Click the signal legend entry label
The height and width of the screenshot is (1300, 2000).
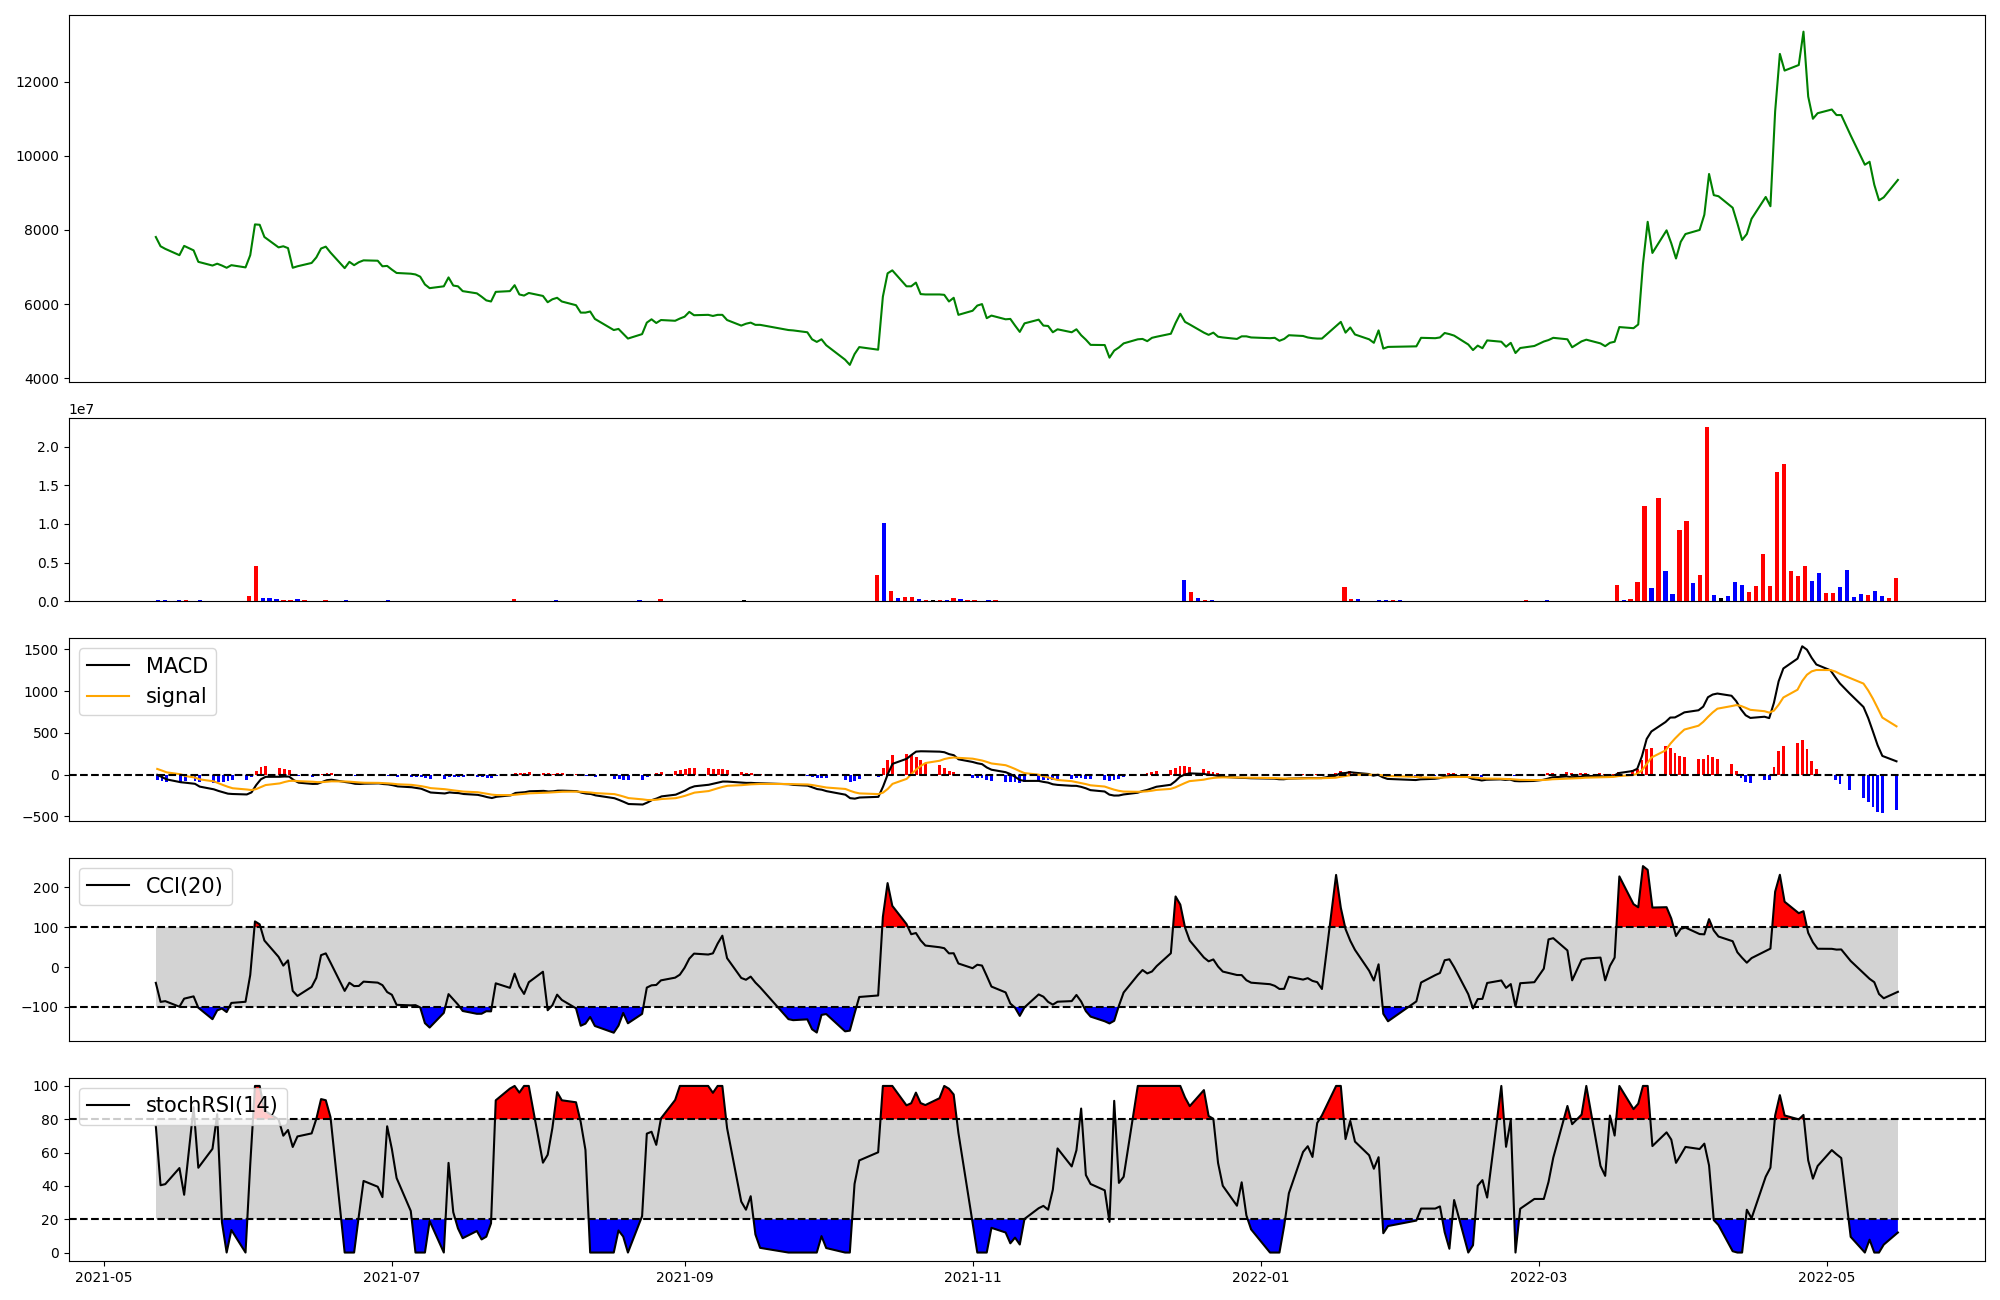pyautogui.click(x=176, y=696)
